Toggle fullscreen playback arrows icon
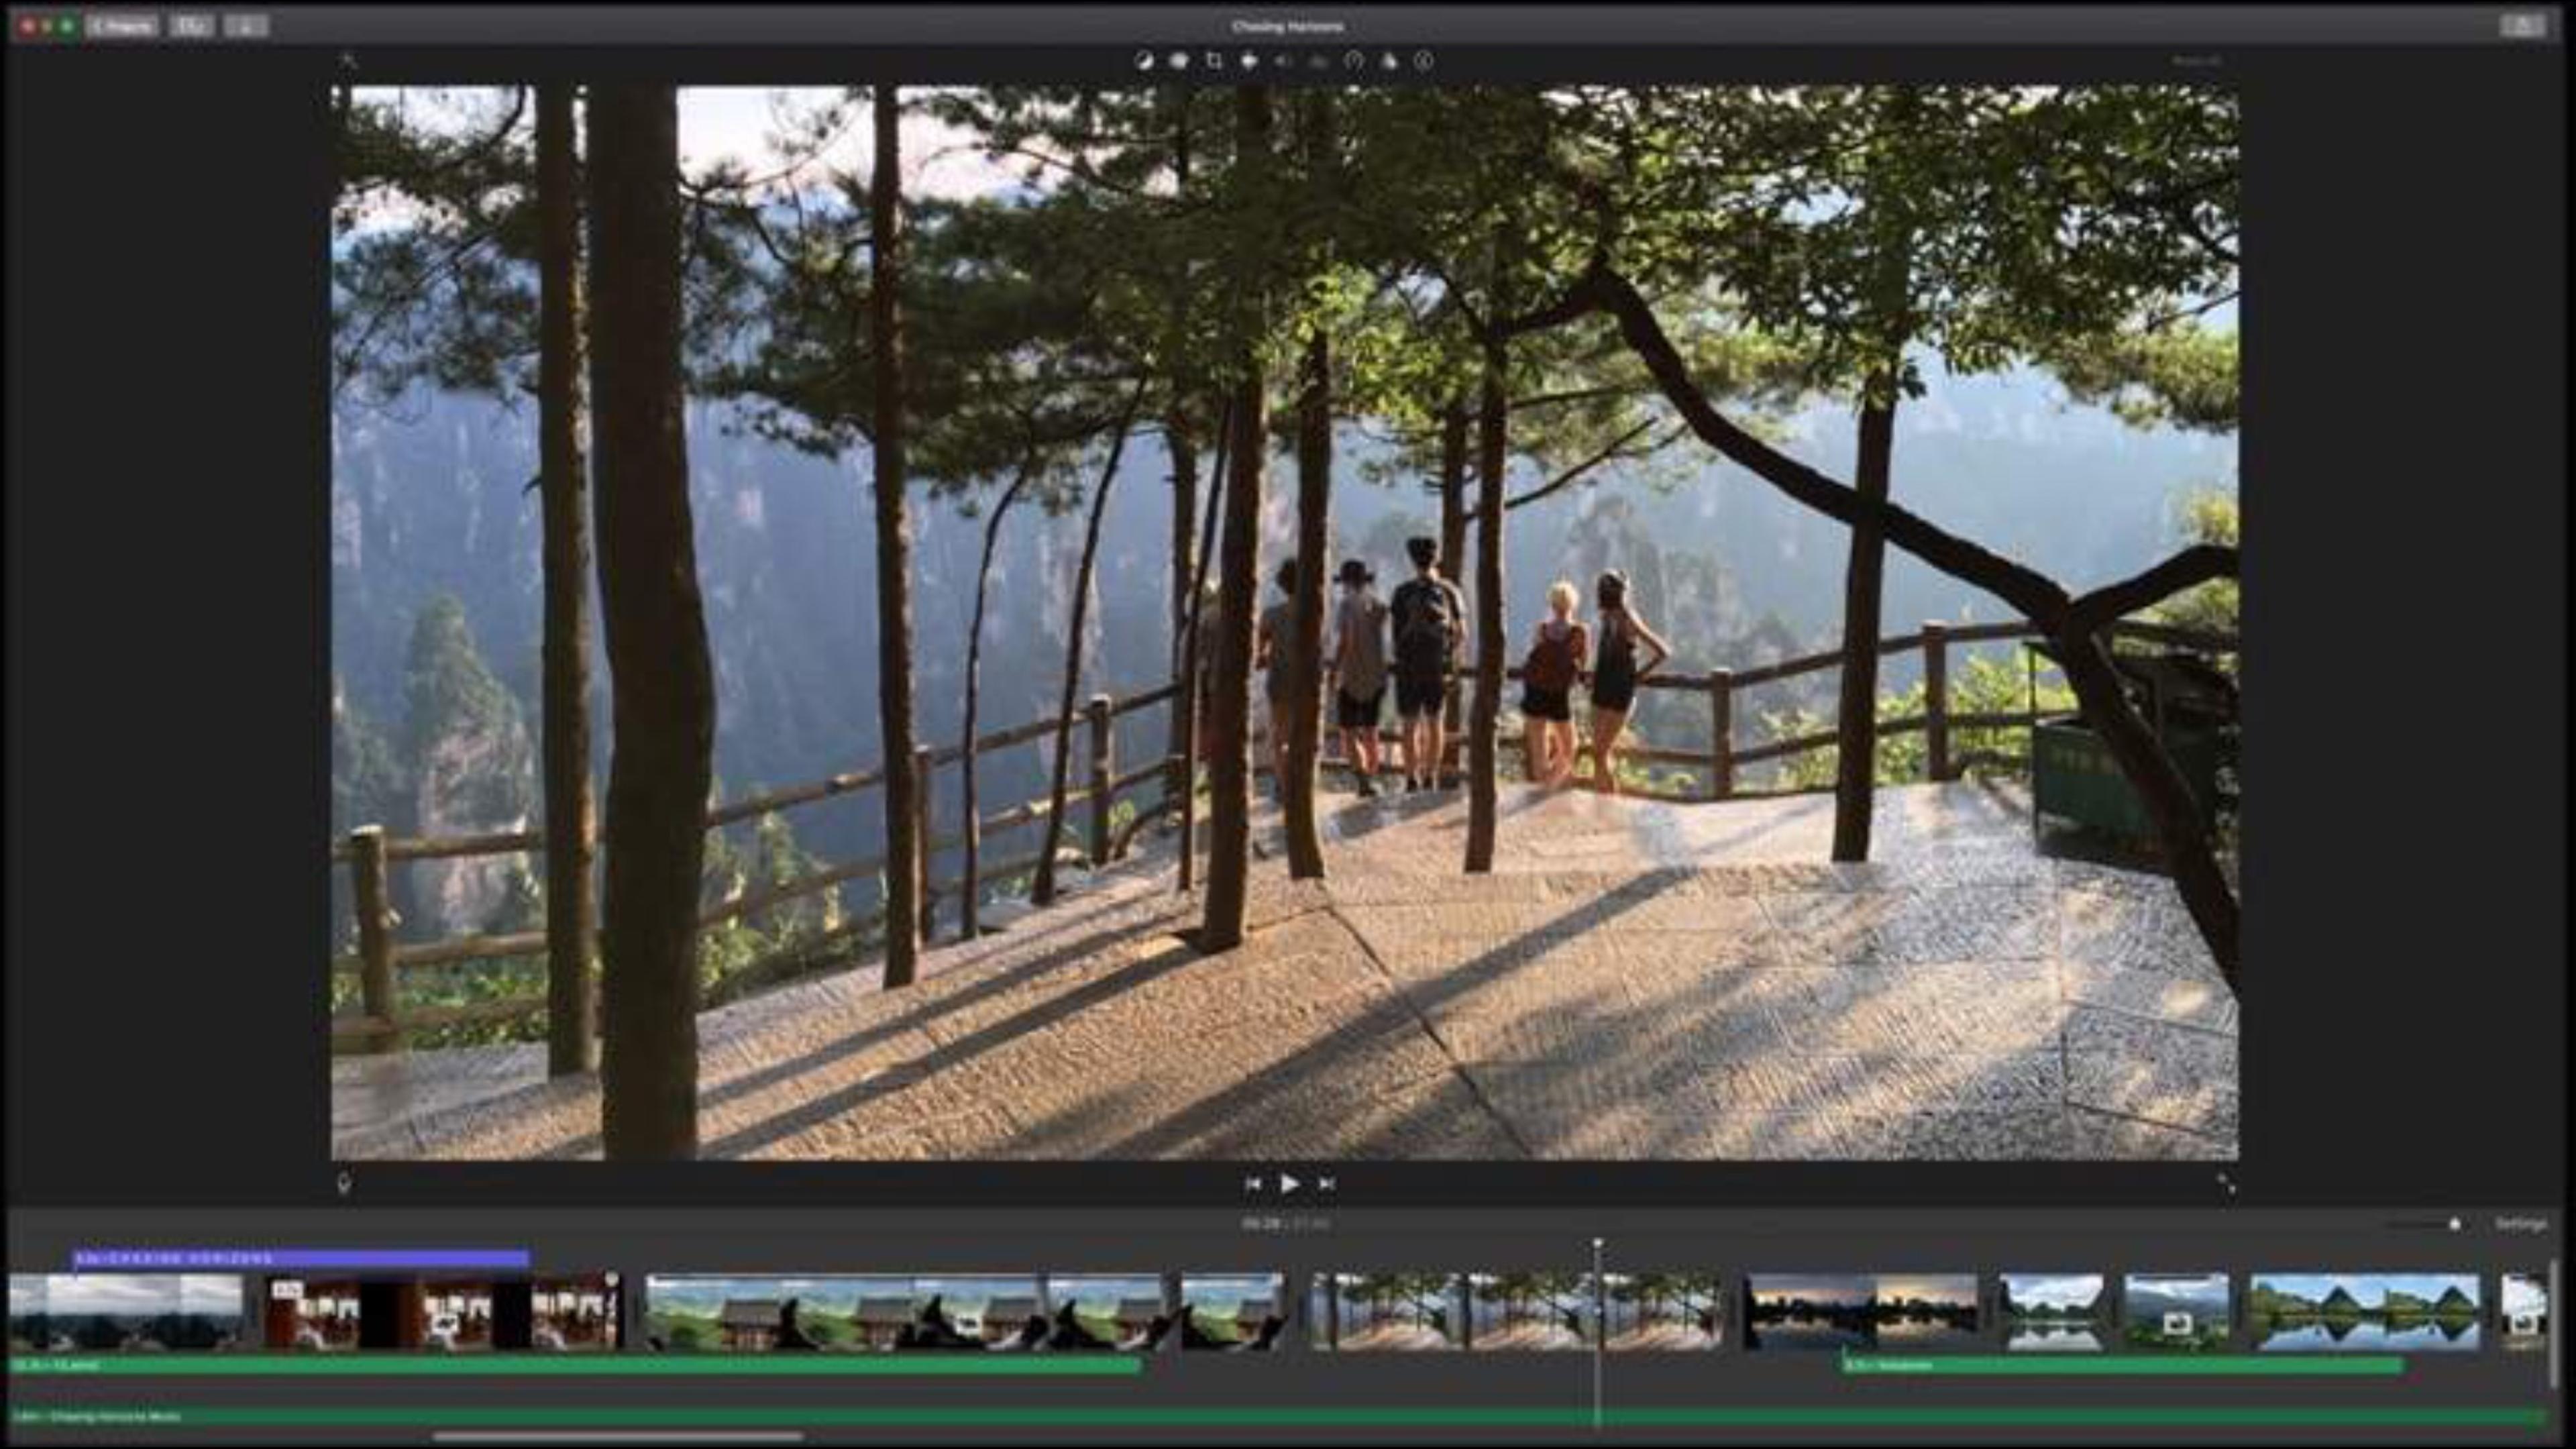Image resolution: width=2576 pixels, height=1449 pixels. (2226, 1184)
